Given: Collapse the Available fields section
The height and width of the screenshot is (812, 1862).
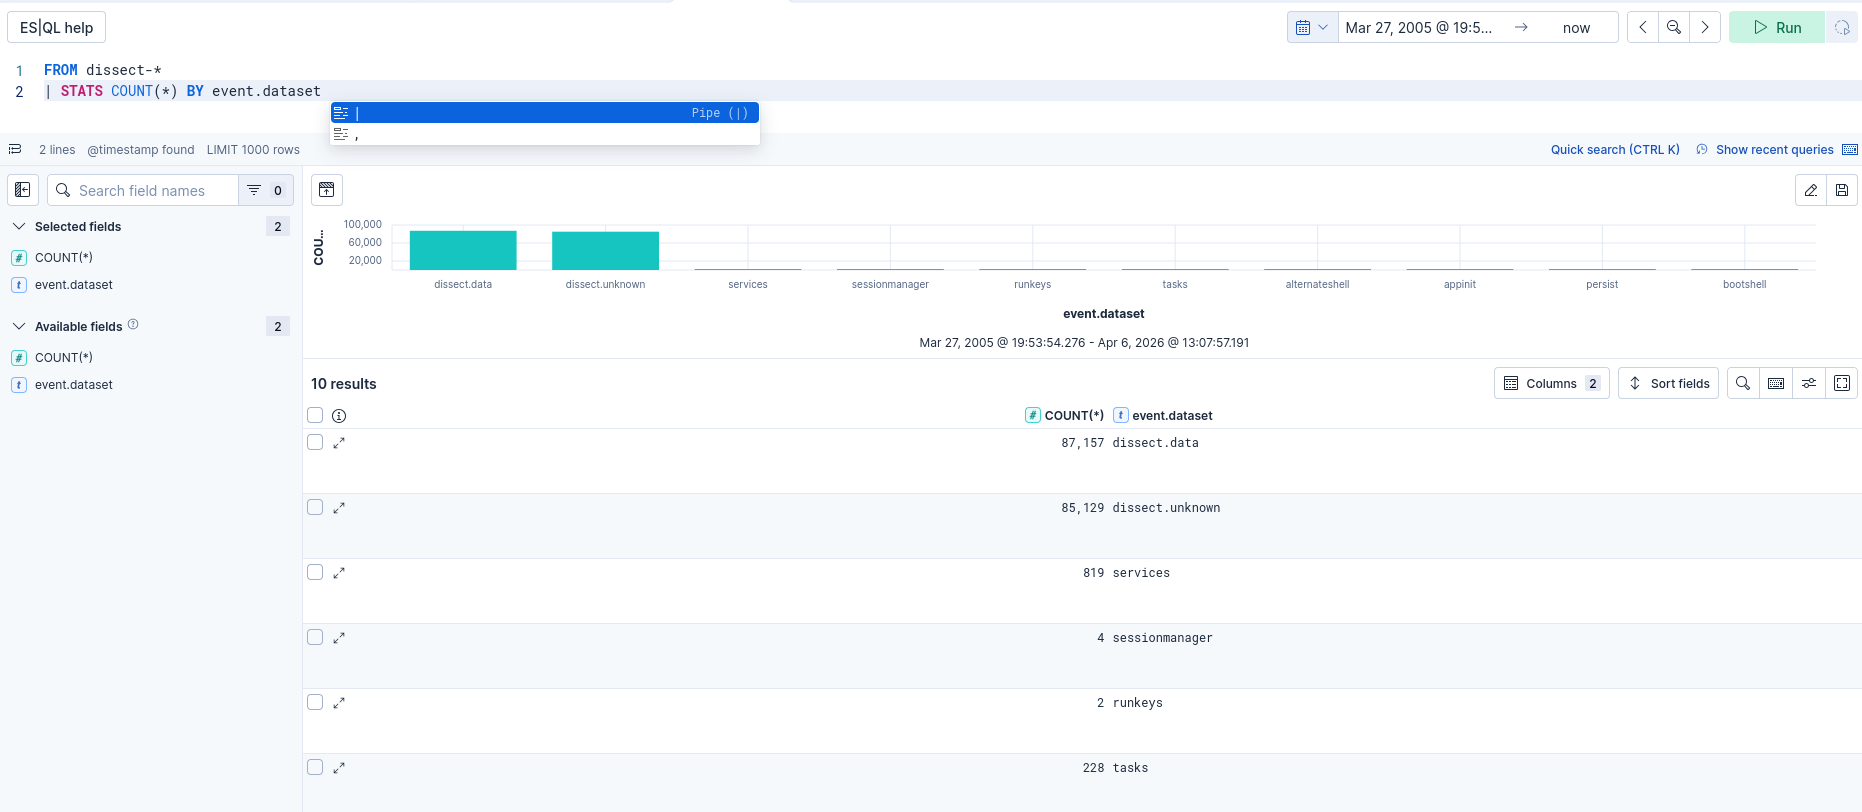Looking at the screenshot, I should click(x=19, y=327).
